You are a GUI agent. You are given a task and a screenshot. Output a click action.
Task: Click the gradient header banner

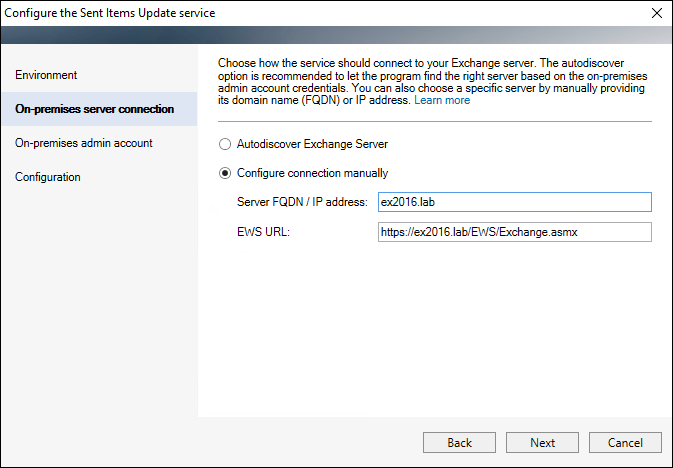(x=336, y=35)
